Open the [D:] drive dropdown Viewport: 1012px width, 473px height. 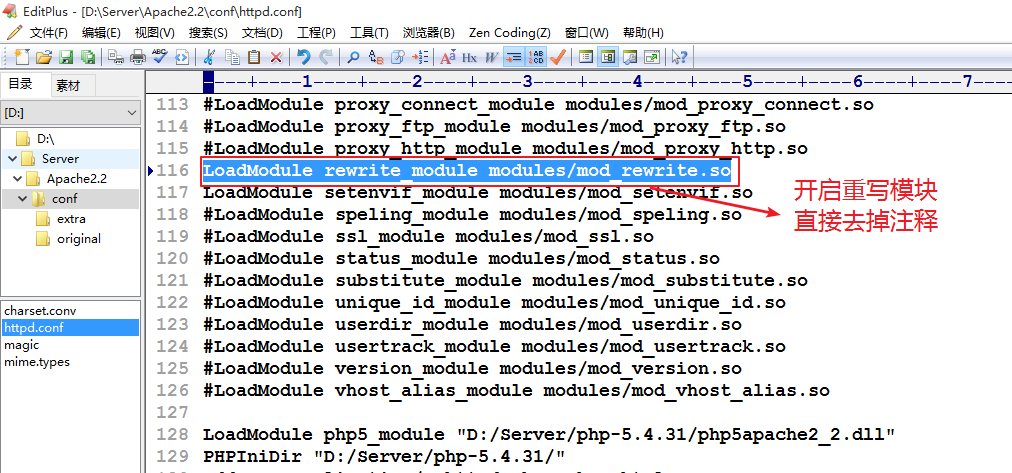[71, 113]
